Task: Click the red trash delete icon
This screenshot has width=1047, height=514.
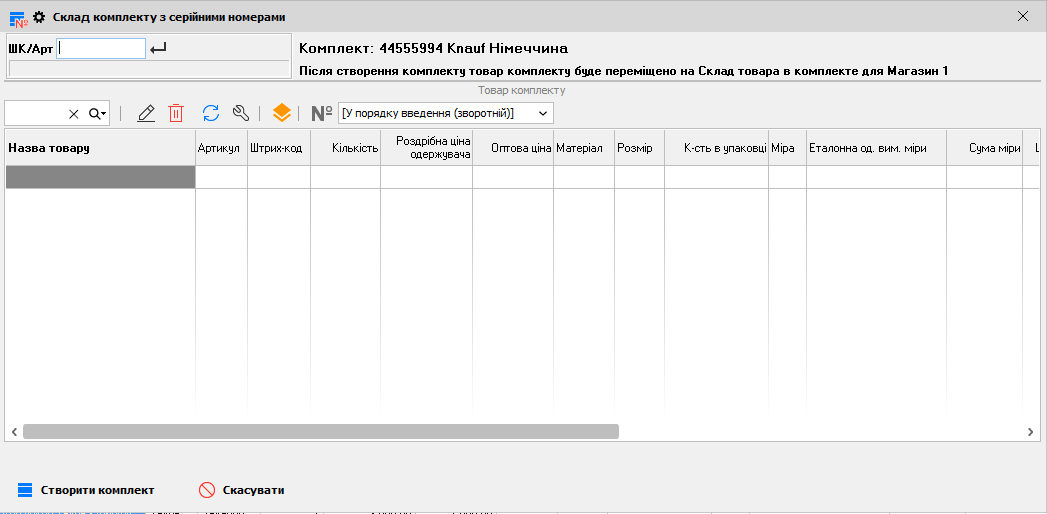Action: click(176, 114)
